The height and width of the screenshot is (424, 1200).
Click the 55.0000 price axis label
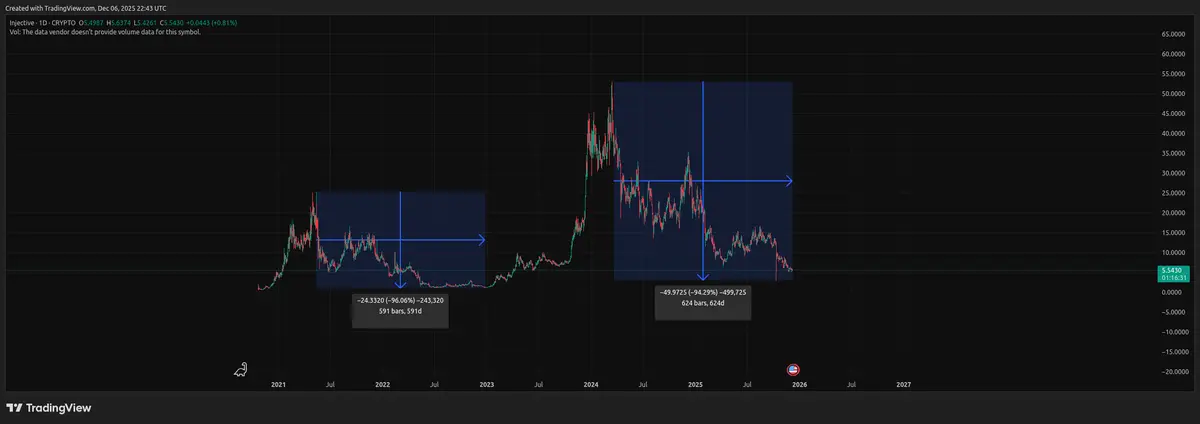pyautogui.click(x=1174, y=74)
